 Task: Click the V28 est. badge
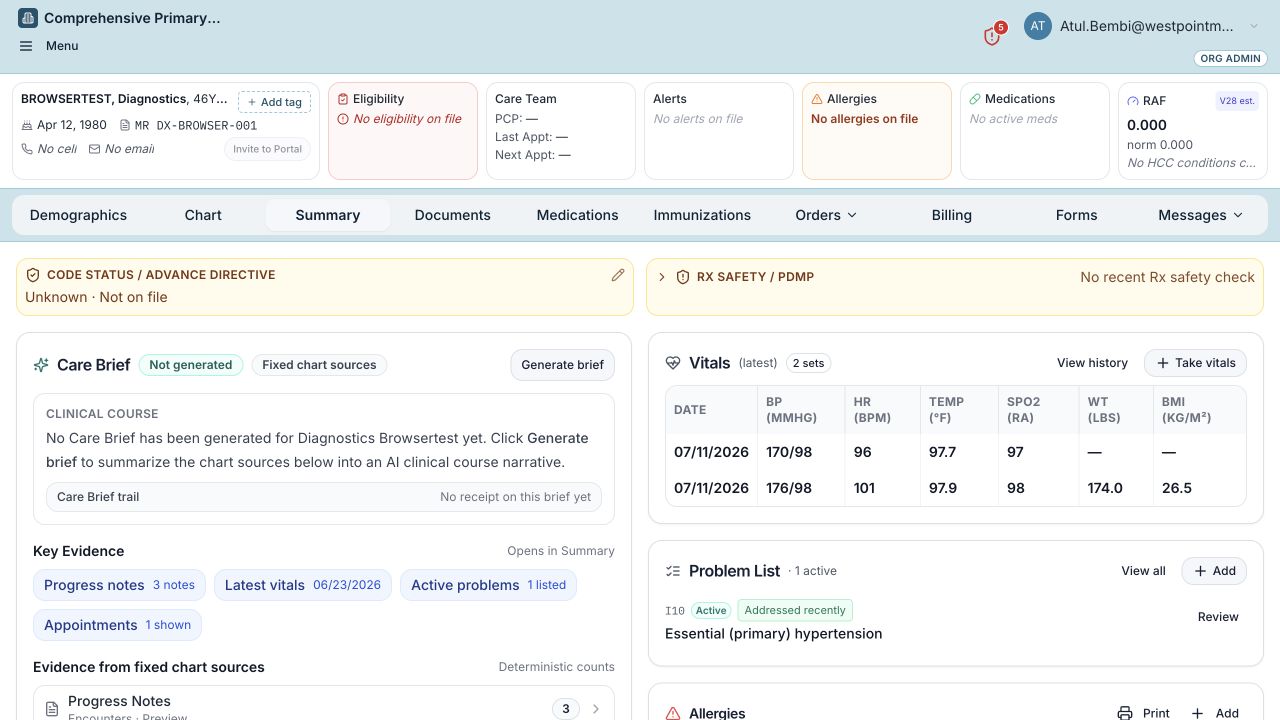coord(1237,101)
